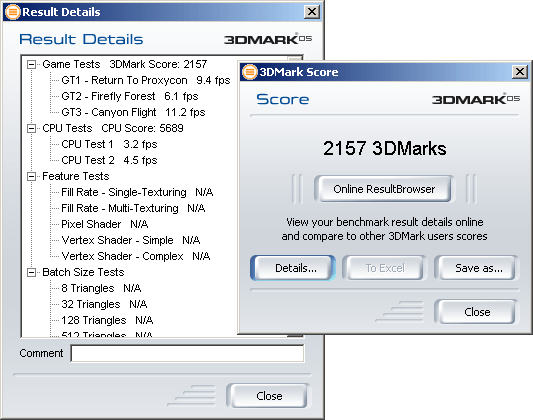This screenshot has height=420, width=533.
Task: Select GT1 - Return To Proxycon row
Action: tap(145, 81)
